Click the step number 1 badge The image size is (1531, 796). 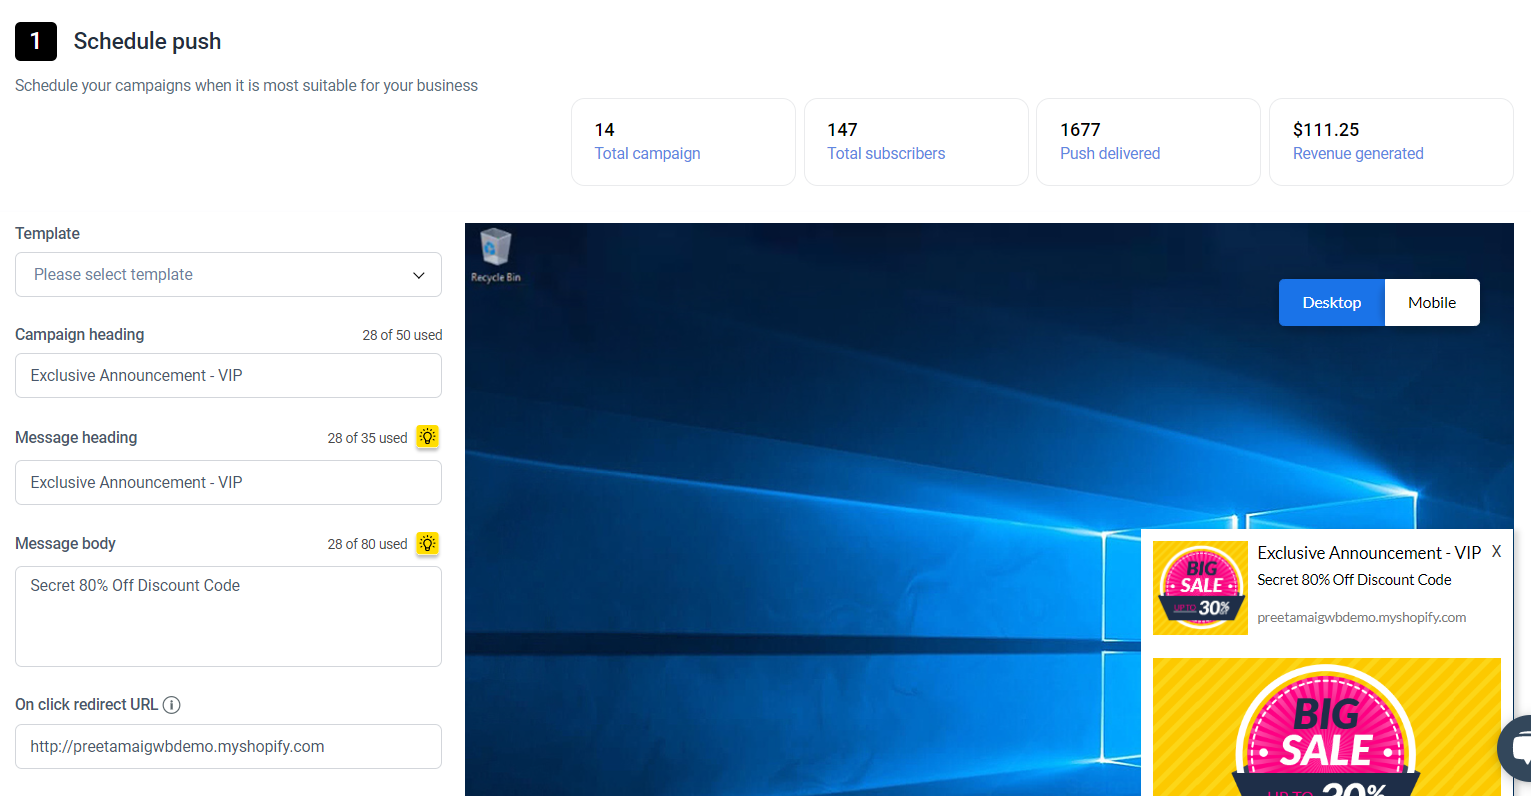[x=36, y=41]
